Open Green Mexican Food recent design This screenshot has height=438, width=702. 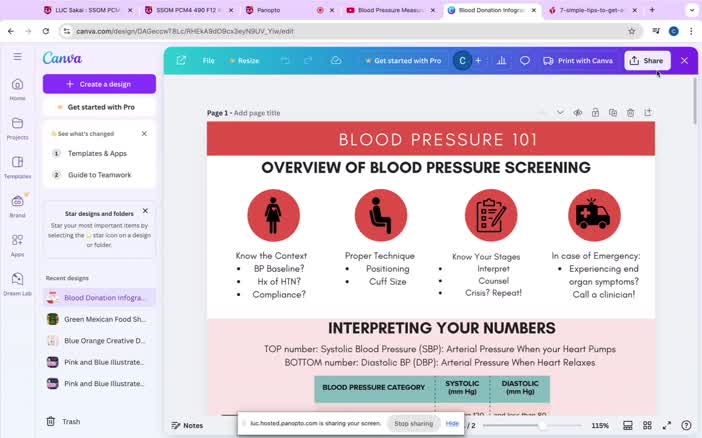tap(99, 319)
